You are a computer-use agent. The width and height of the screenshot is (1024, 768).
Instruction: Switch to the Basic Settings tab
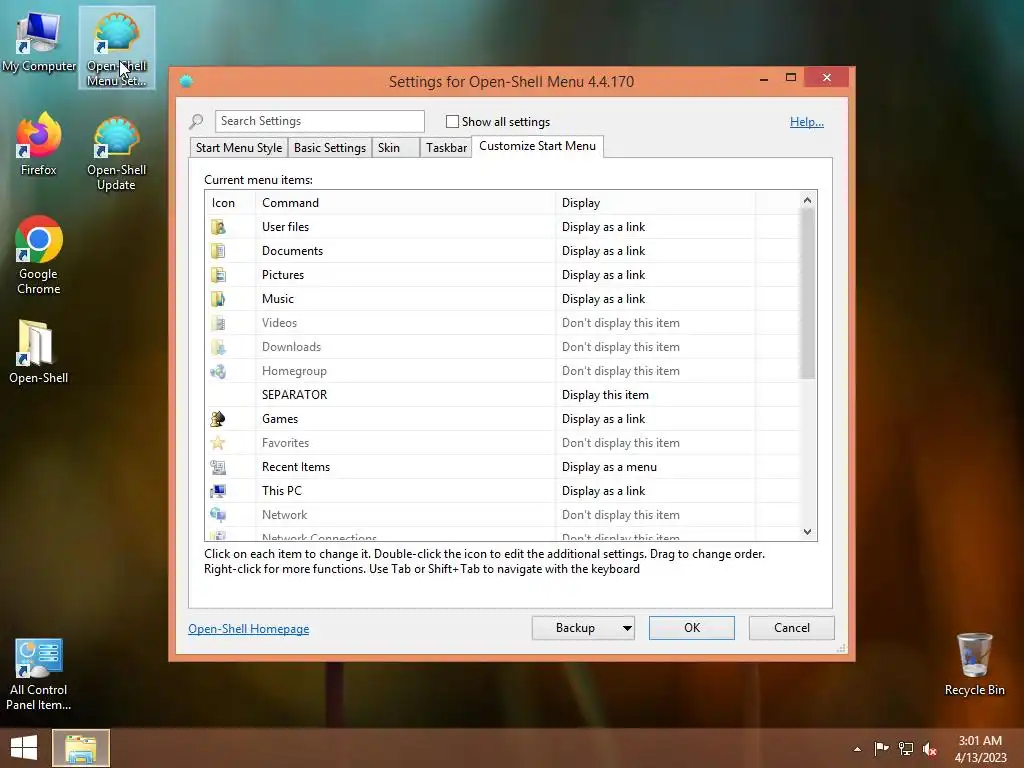pyautogui.click(x=330, y=148)
